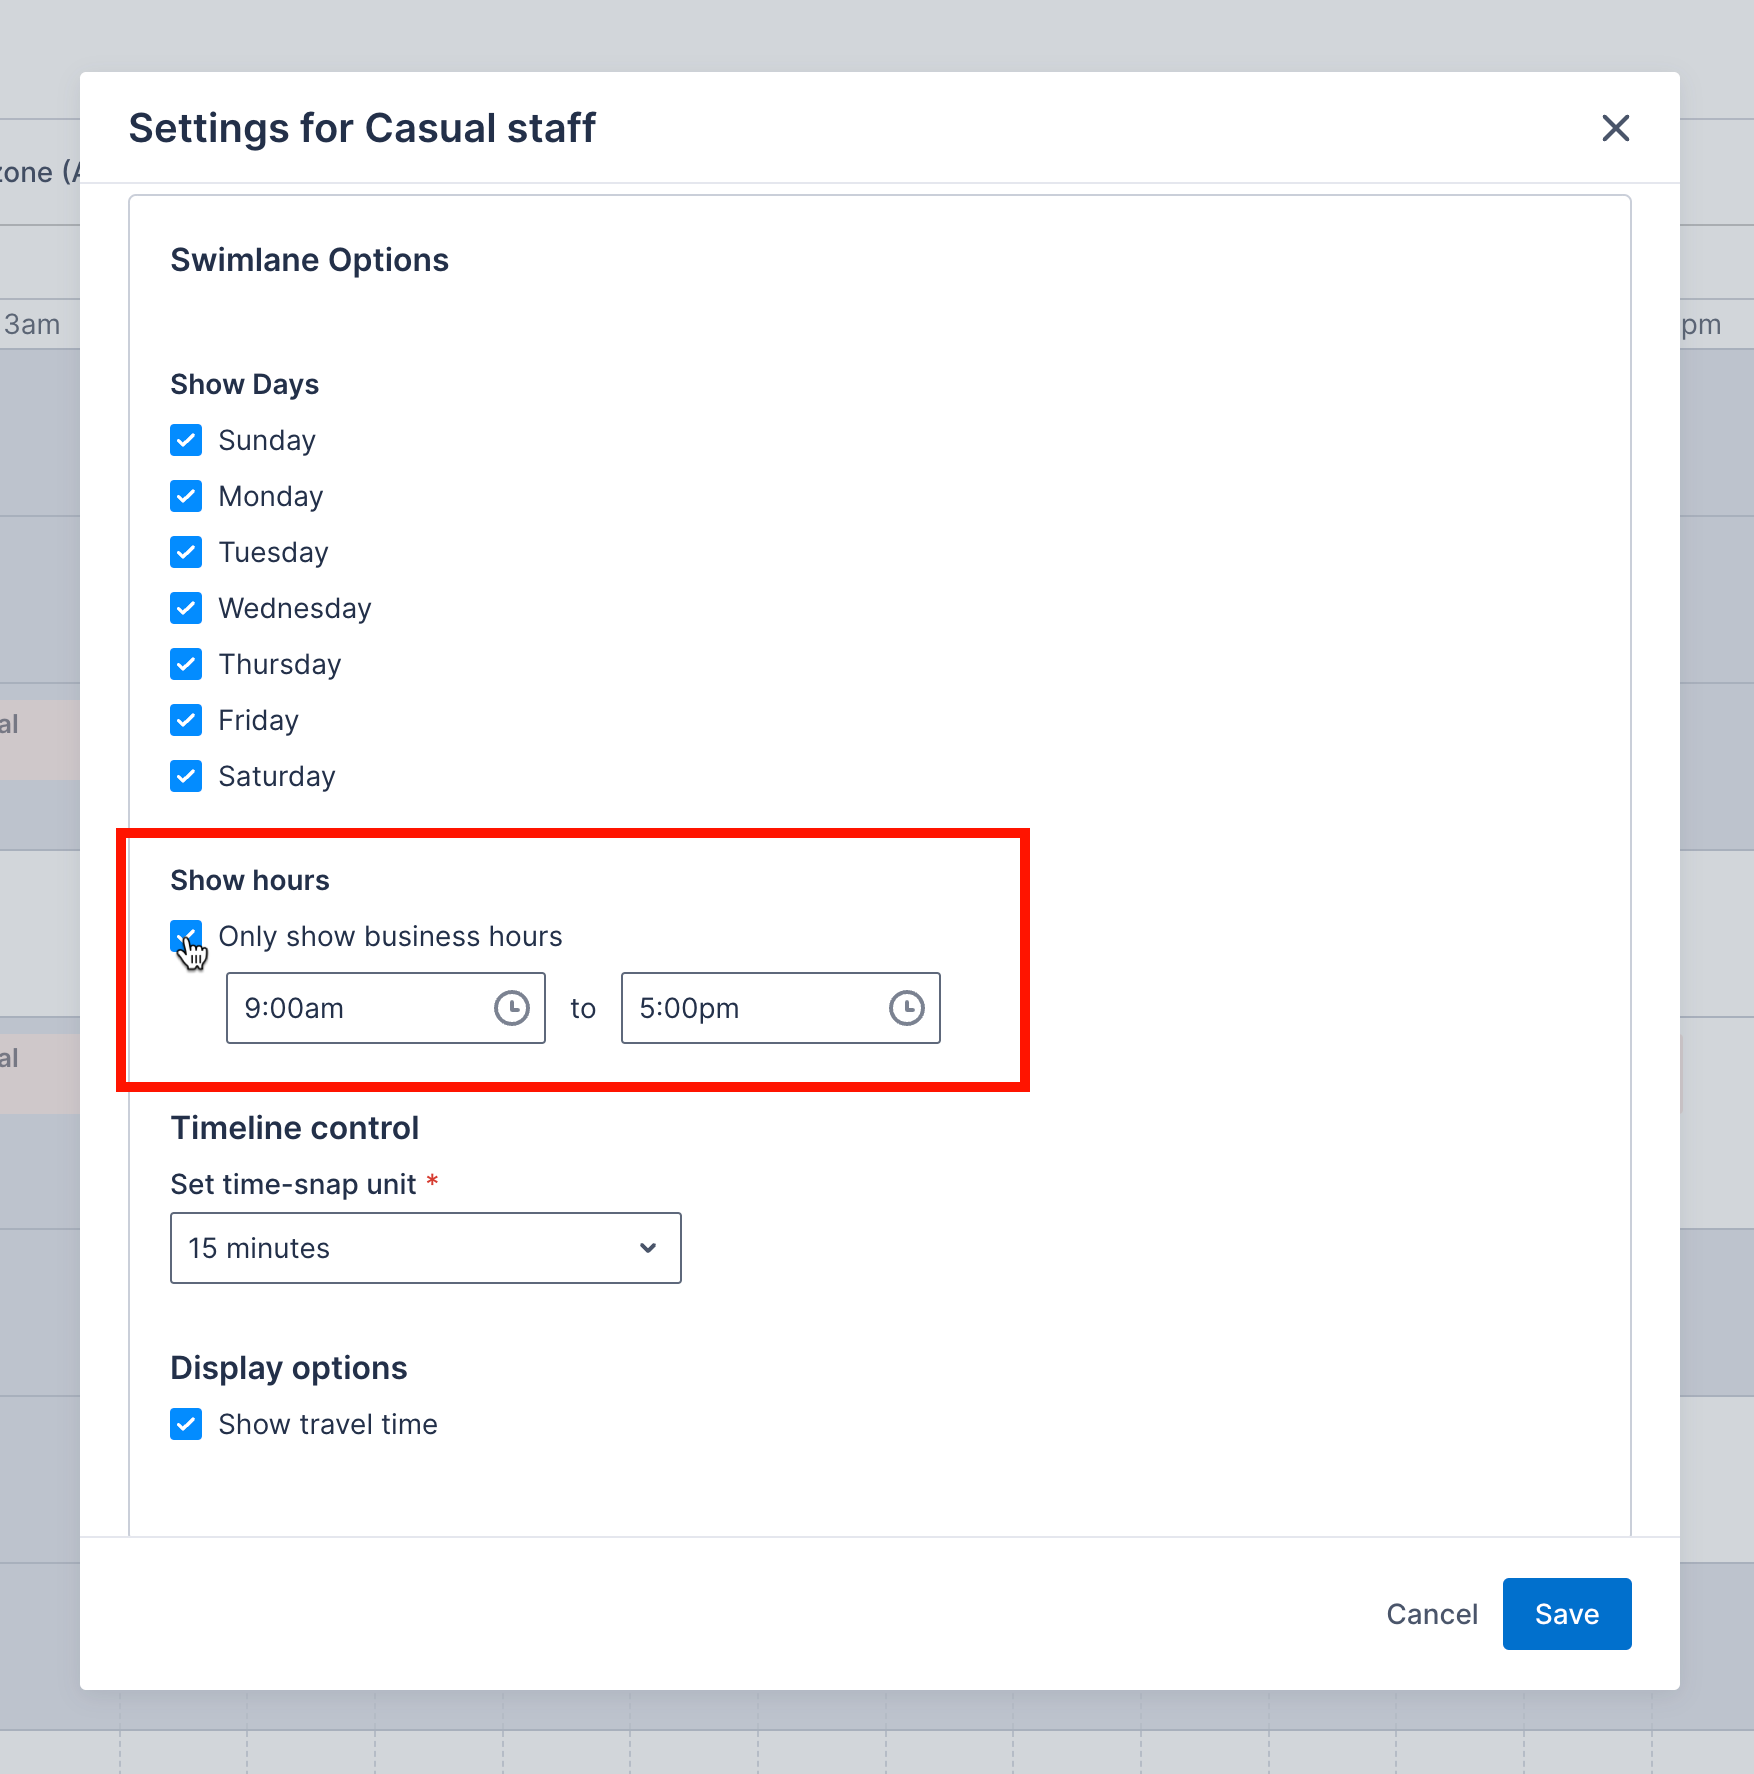Image resolution: width=1754 pixels, height=1774 pixels.
Task: Toggle the Wednesday checkbox off
Action: click(x=186, y=608)
